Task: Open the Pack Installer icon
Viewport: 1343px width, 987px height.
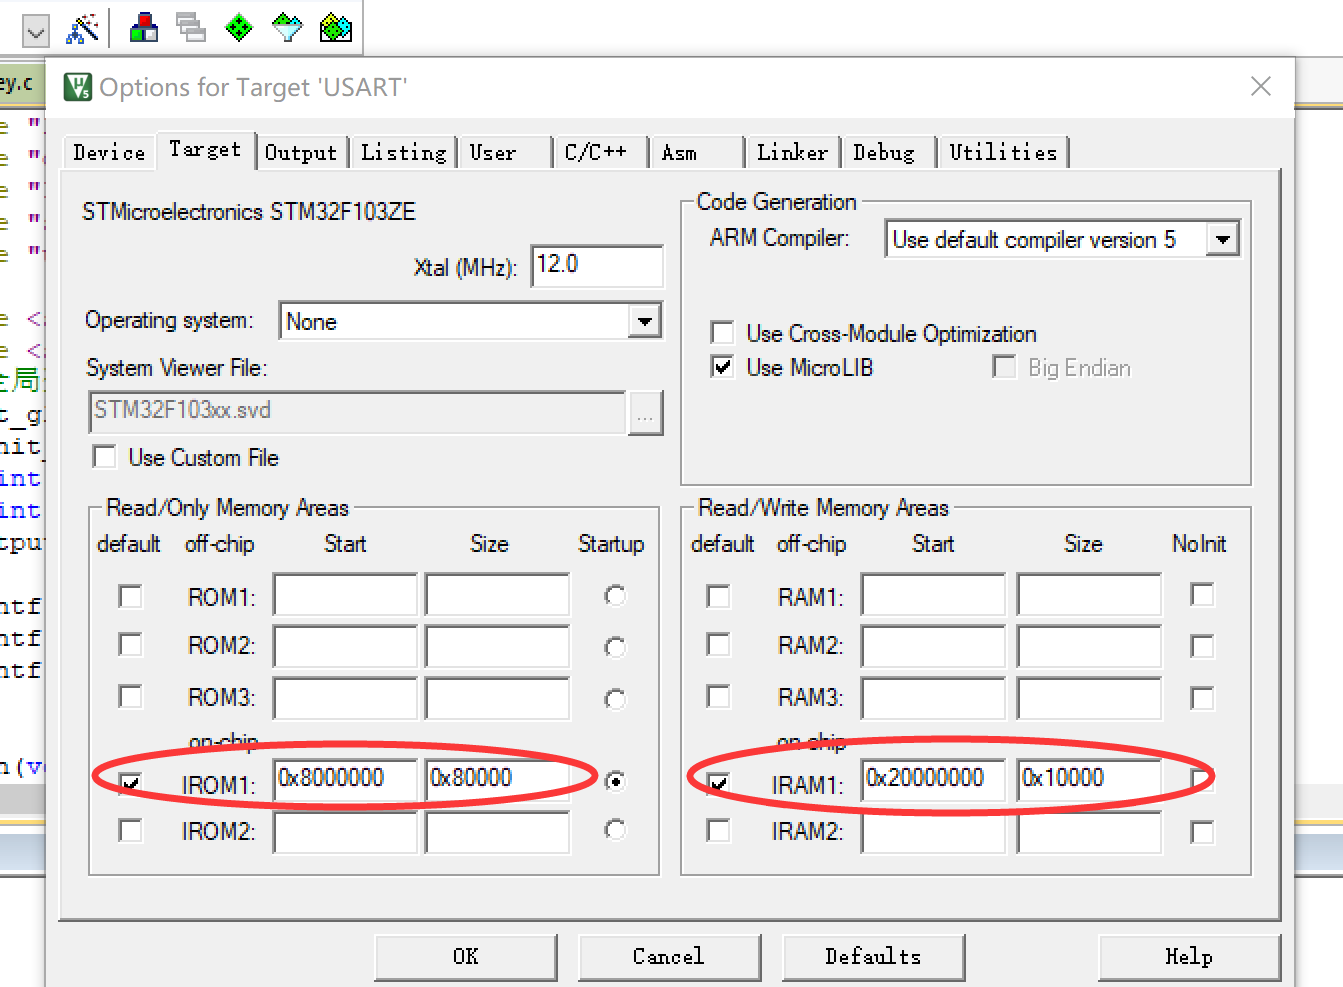Action: click(x=336, y=28)
